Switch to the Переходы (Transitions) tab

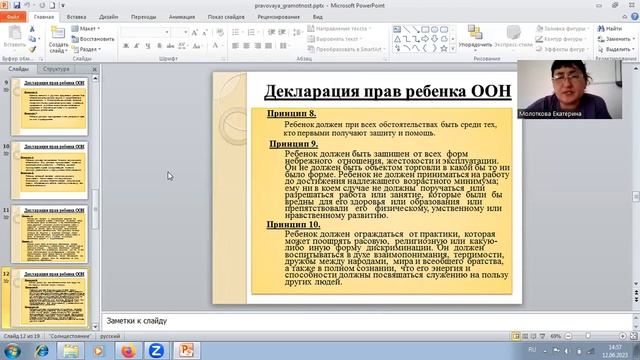144,17
